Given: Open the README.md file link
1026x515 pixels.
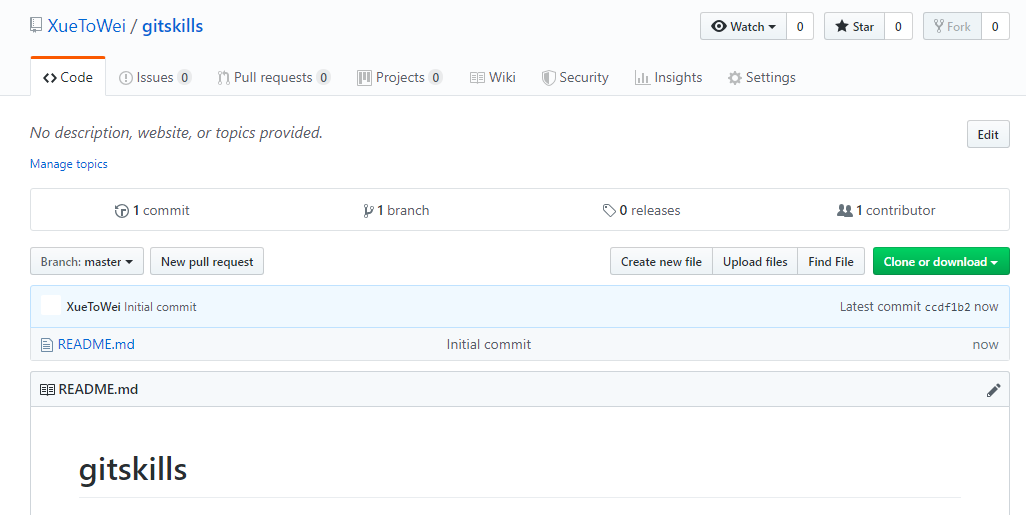Looking at the screenshot, I should [96, 344].
